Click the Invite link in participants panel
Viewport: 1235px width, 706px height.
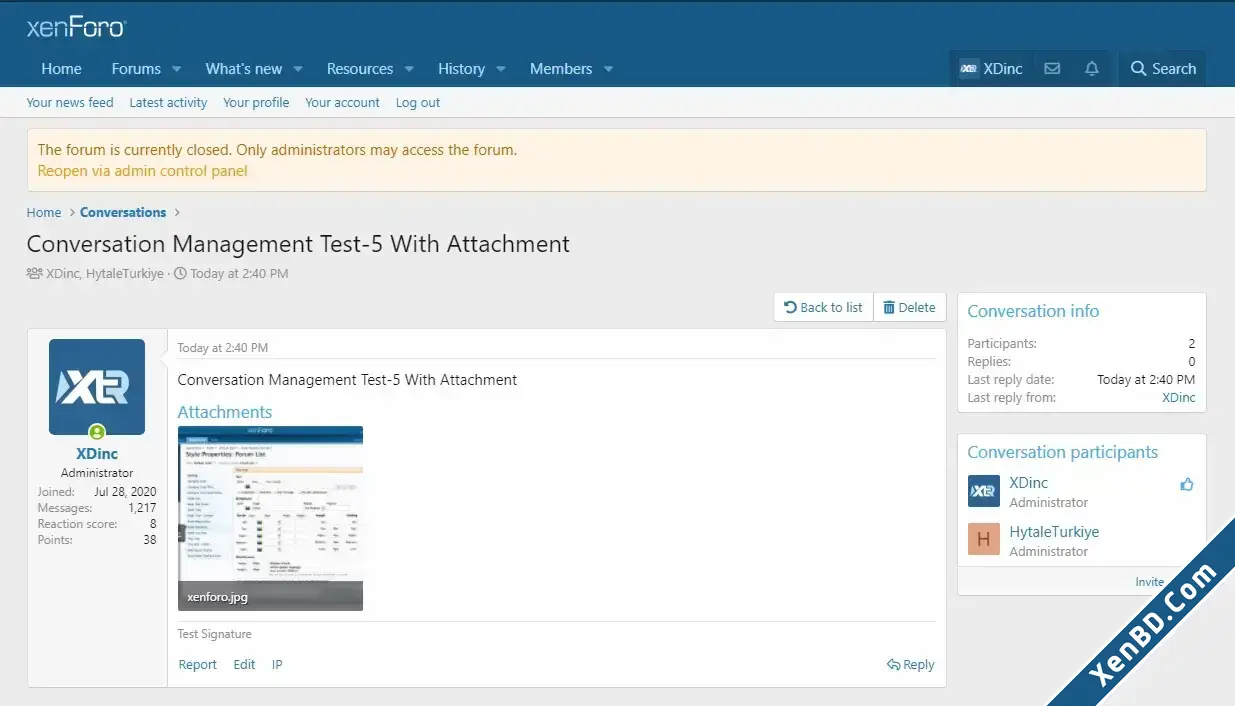1150,582
